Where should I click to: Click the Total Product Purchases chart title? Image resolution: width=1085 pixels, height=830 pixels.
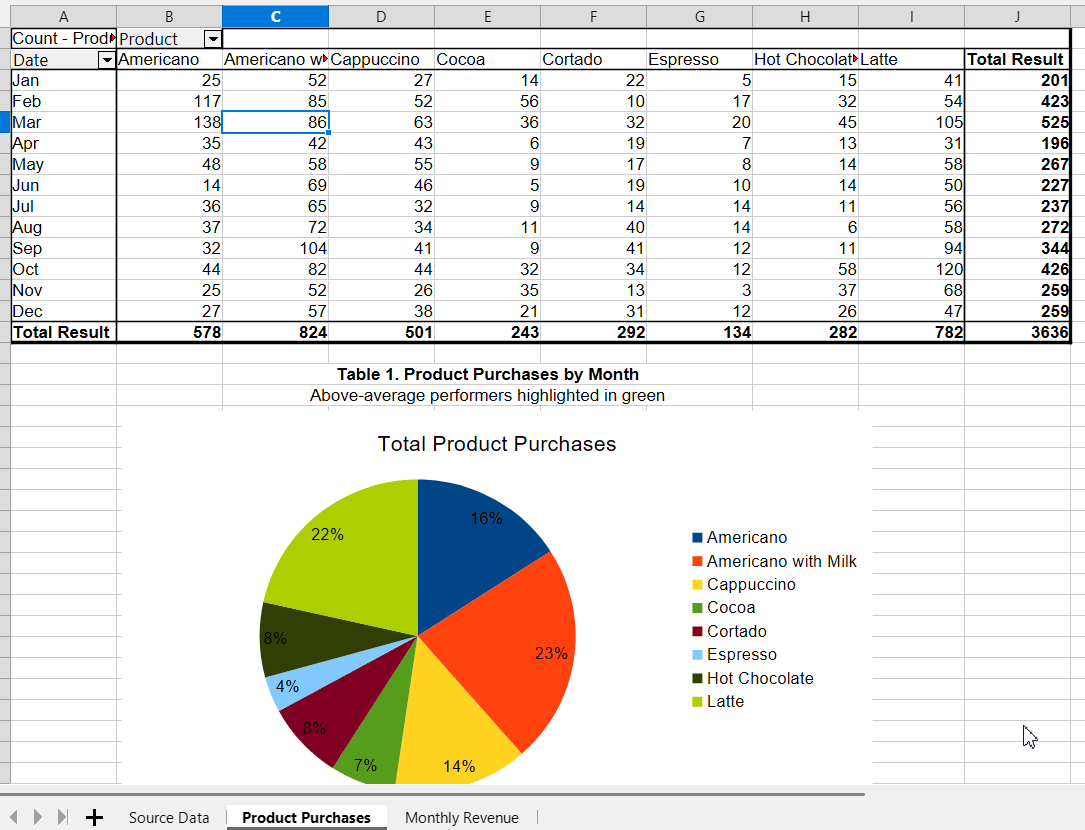point(497,444)
